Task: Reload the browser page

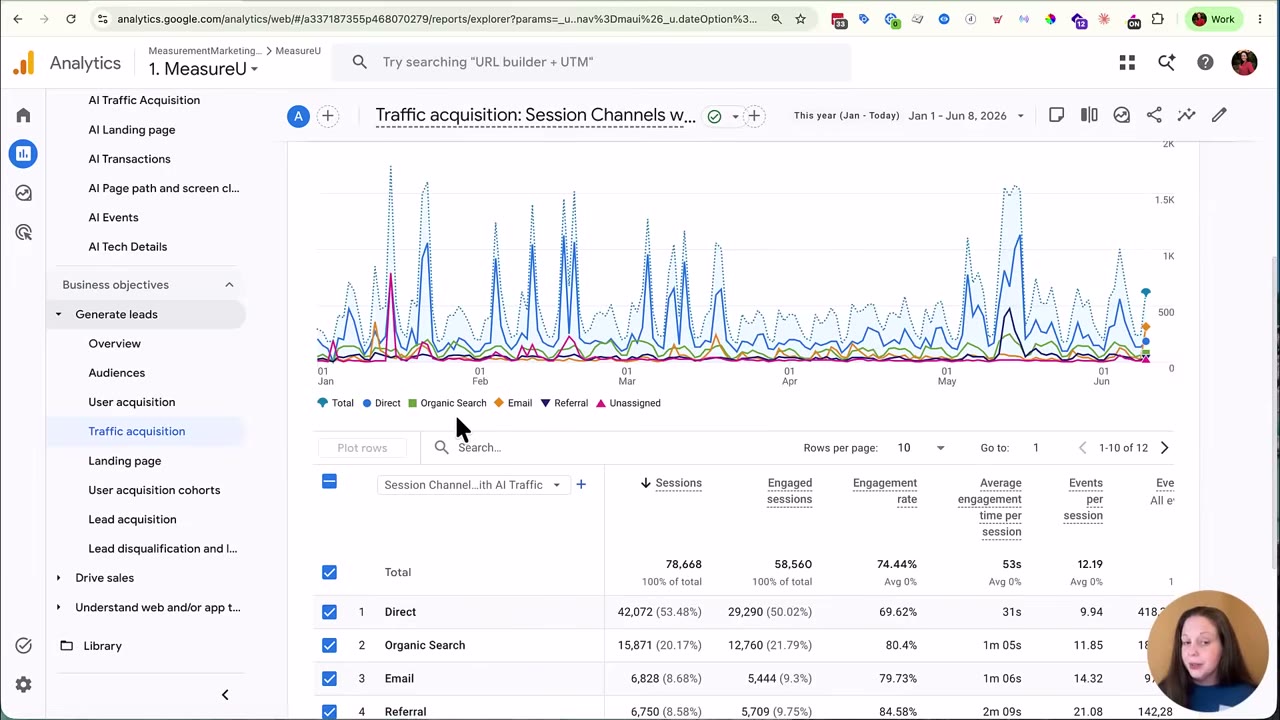Action: pos(70,19)
